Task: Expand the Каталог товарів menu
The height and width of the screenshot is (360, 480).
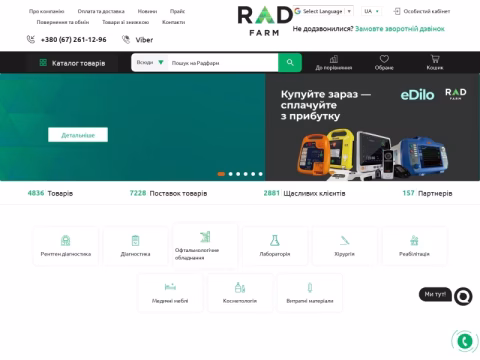Action: [x=72, y=63]
